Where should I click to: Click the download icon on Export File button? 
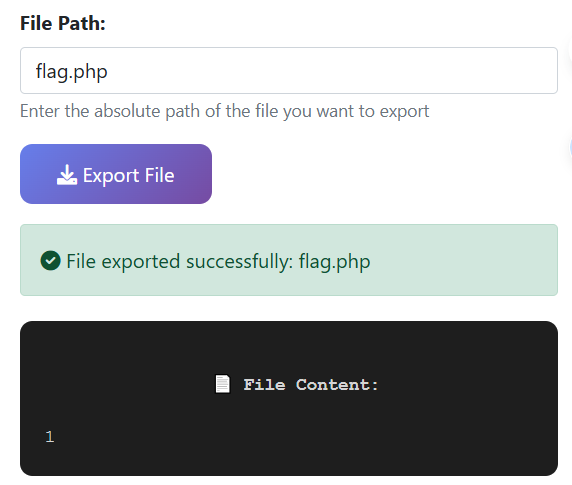[x=67, y=175]
